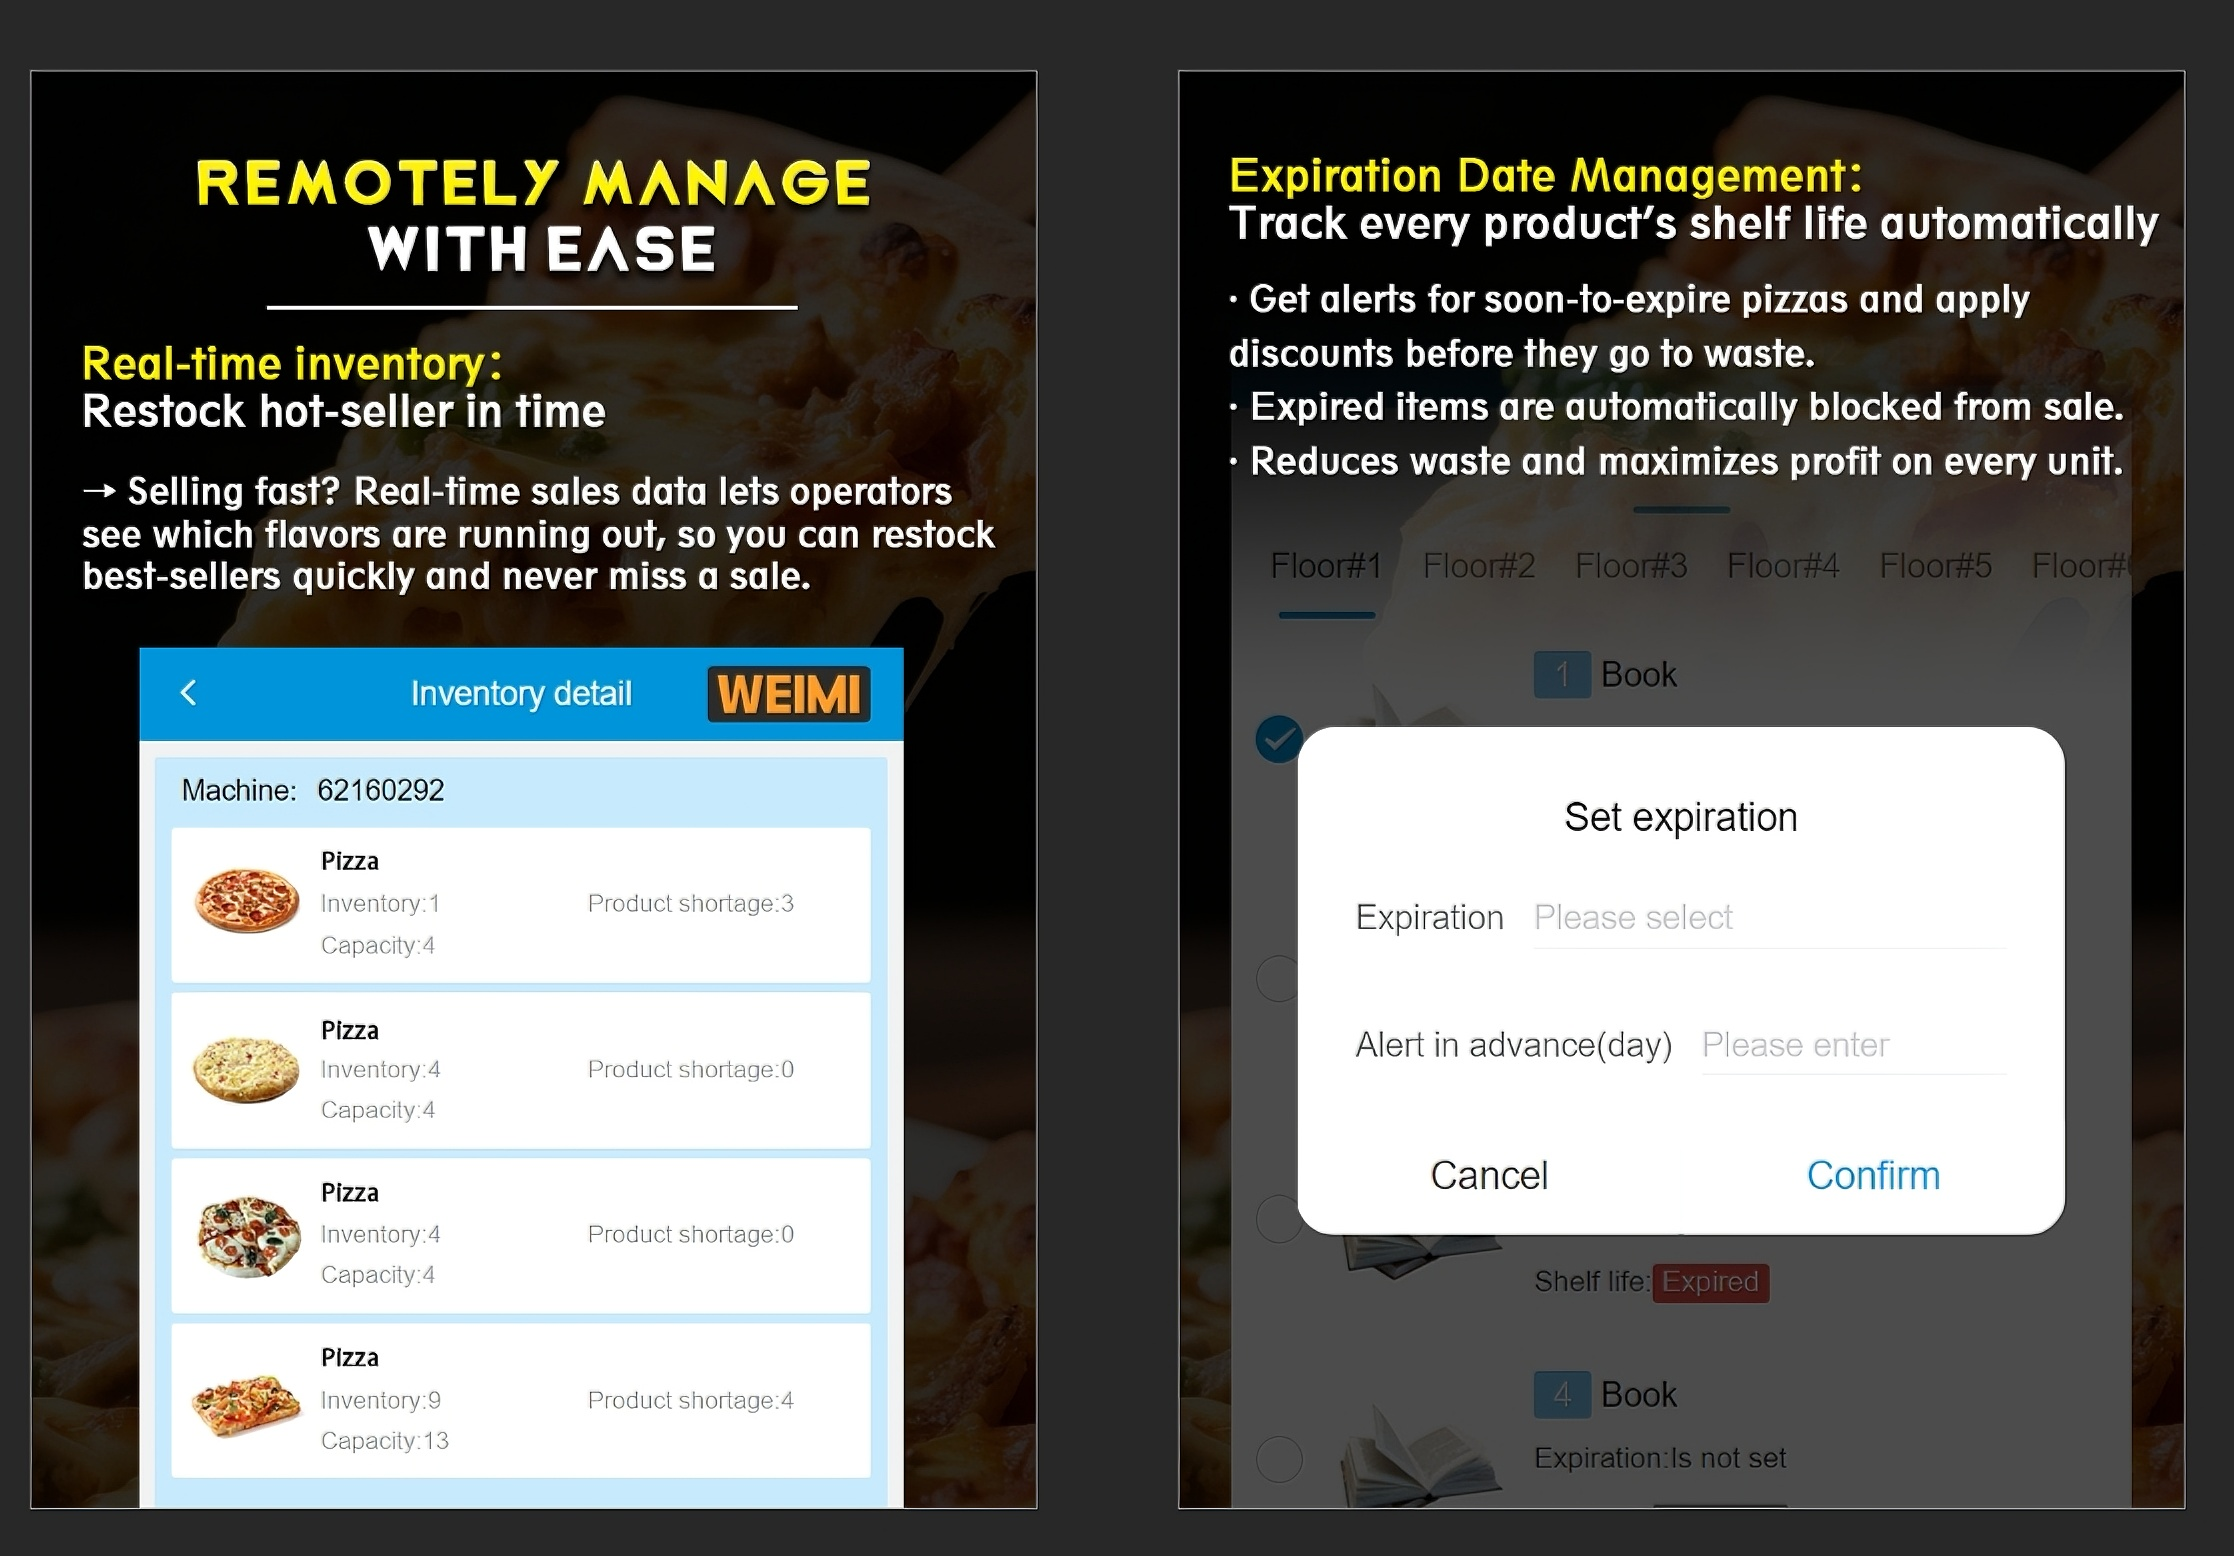Click the number 1 badge next to Book
The image size is (2234, 1556).
pos(1562,675)
